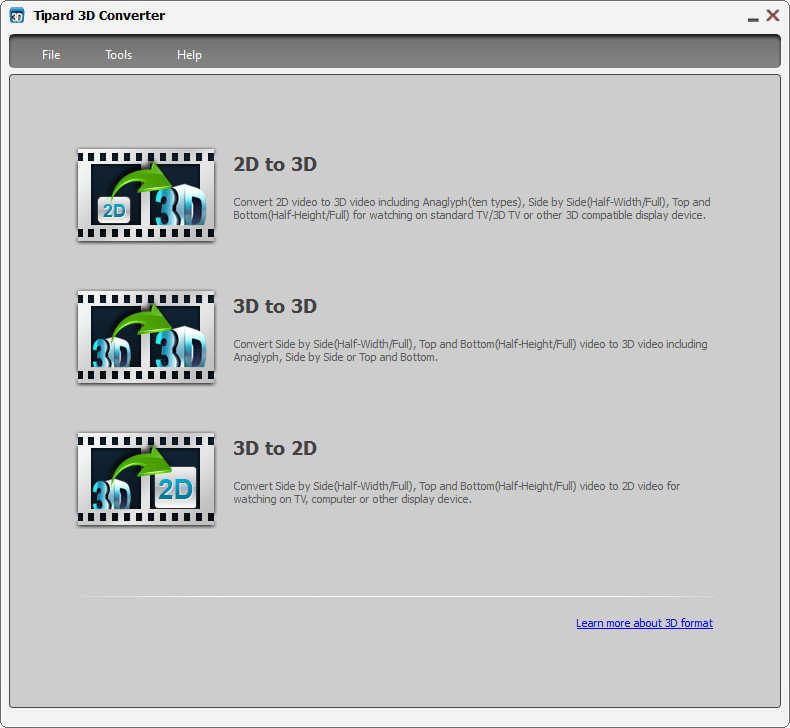The width and height of the screenshot is (790, 728).
Task: Select the '3D to 2D' heading
Action: coord(275,448)
